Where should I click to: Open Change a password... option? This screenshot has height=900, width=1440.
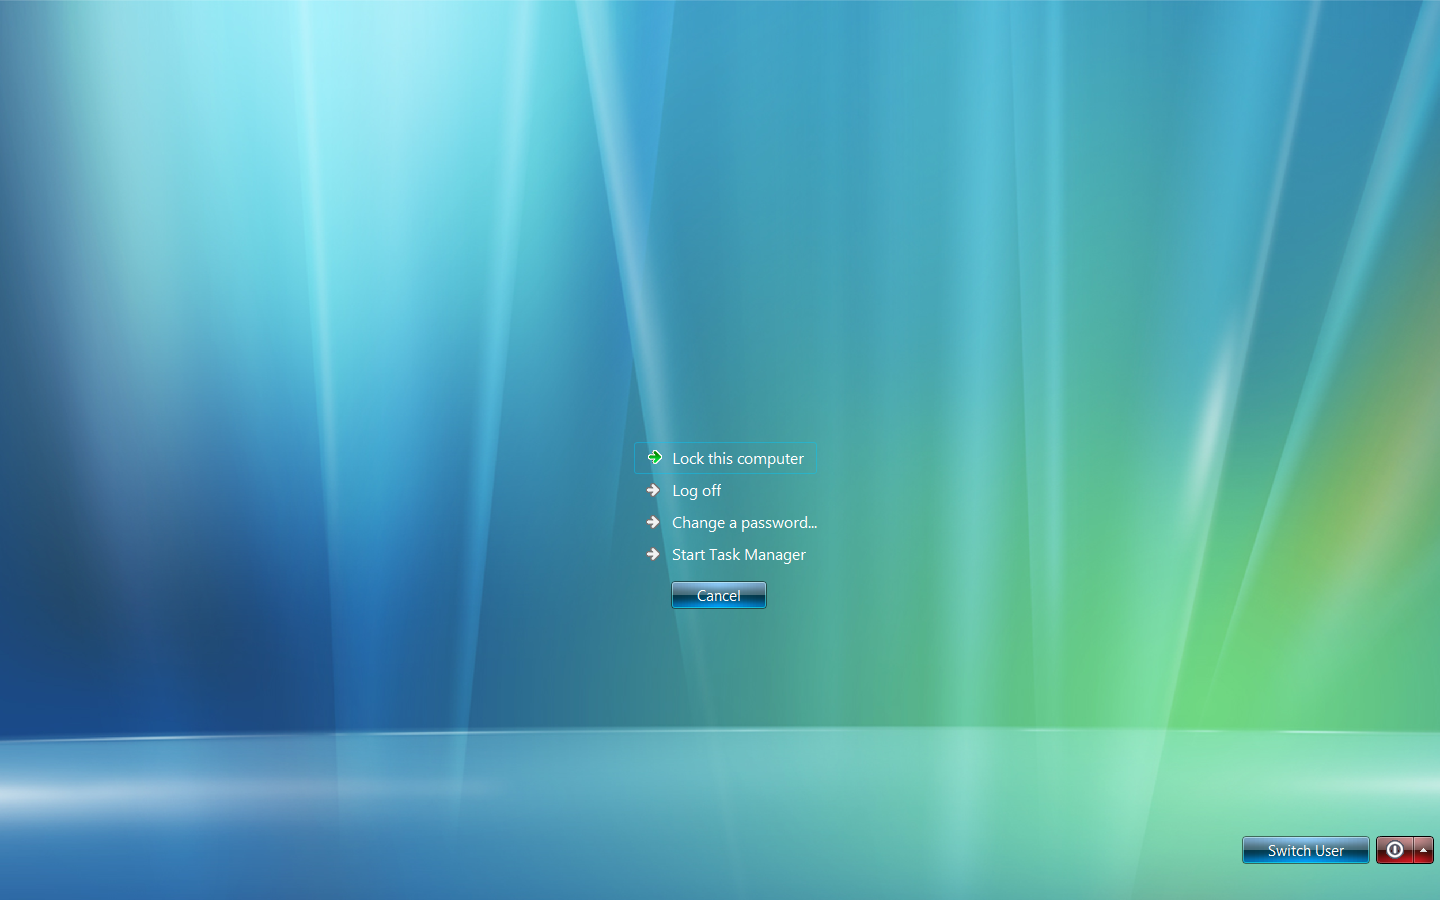[744, 522]
